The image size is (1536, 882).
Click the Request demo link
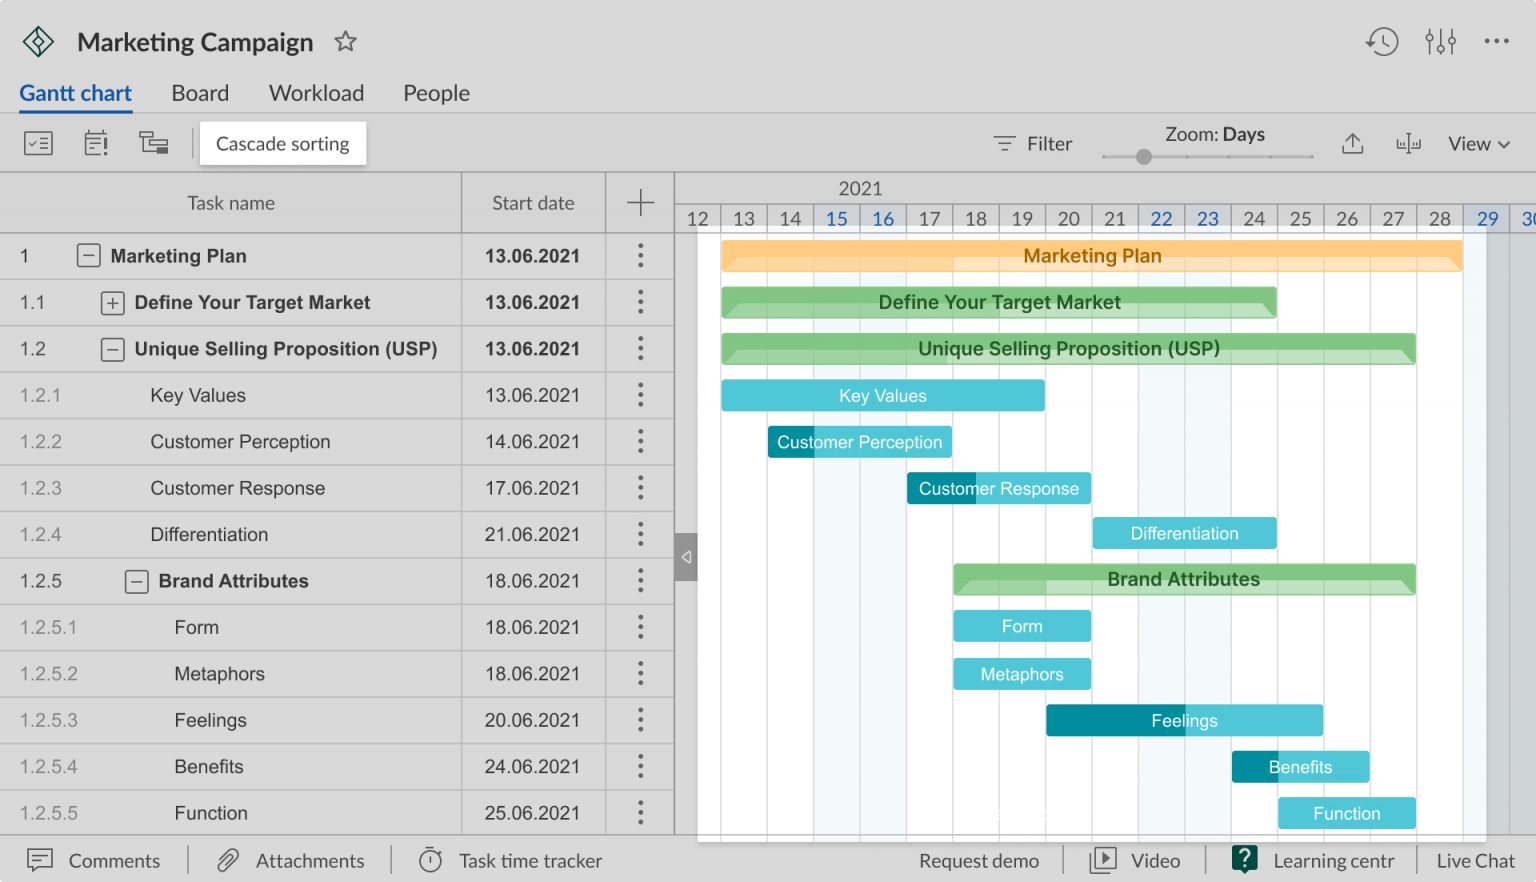tap(978, 860)
